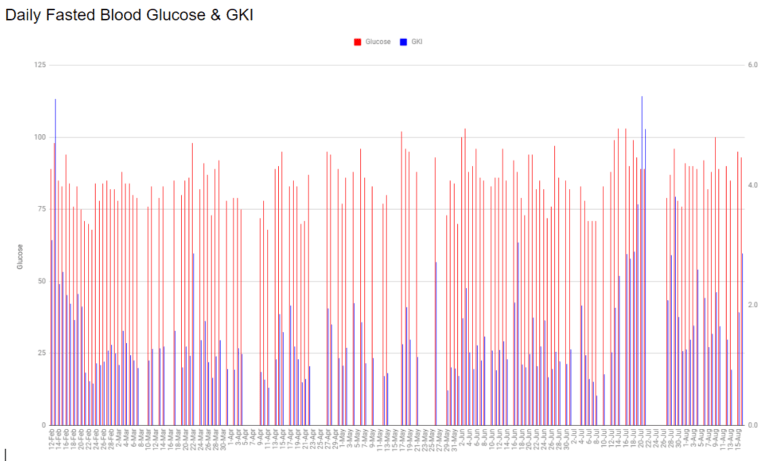
Task: Click the blue GKI legend swatch
Action: pos(402,42)
